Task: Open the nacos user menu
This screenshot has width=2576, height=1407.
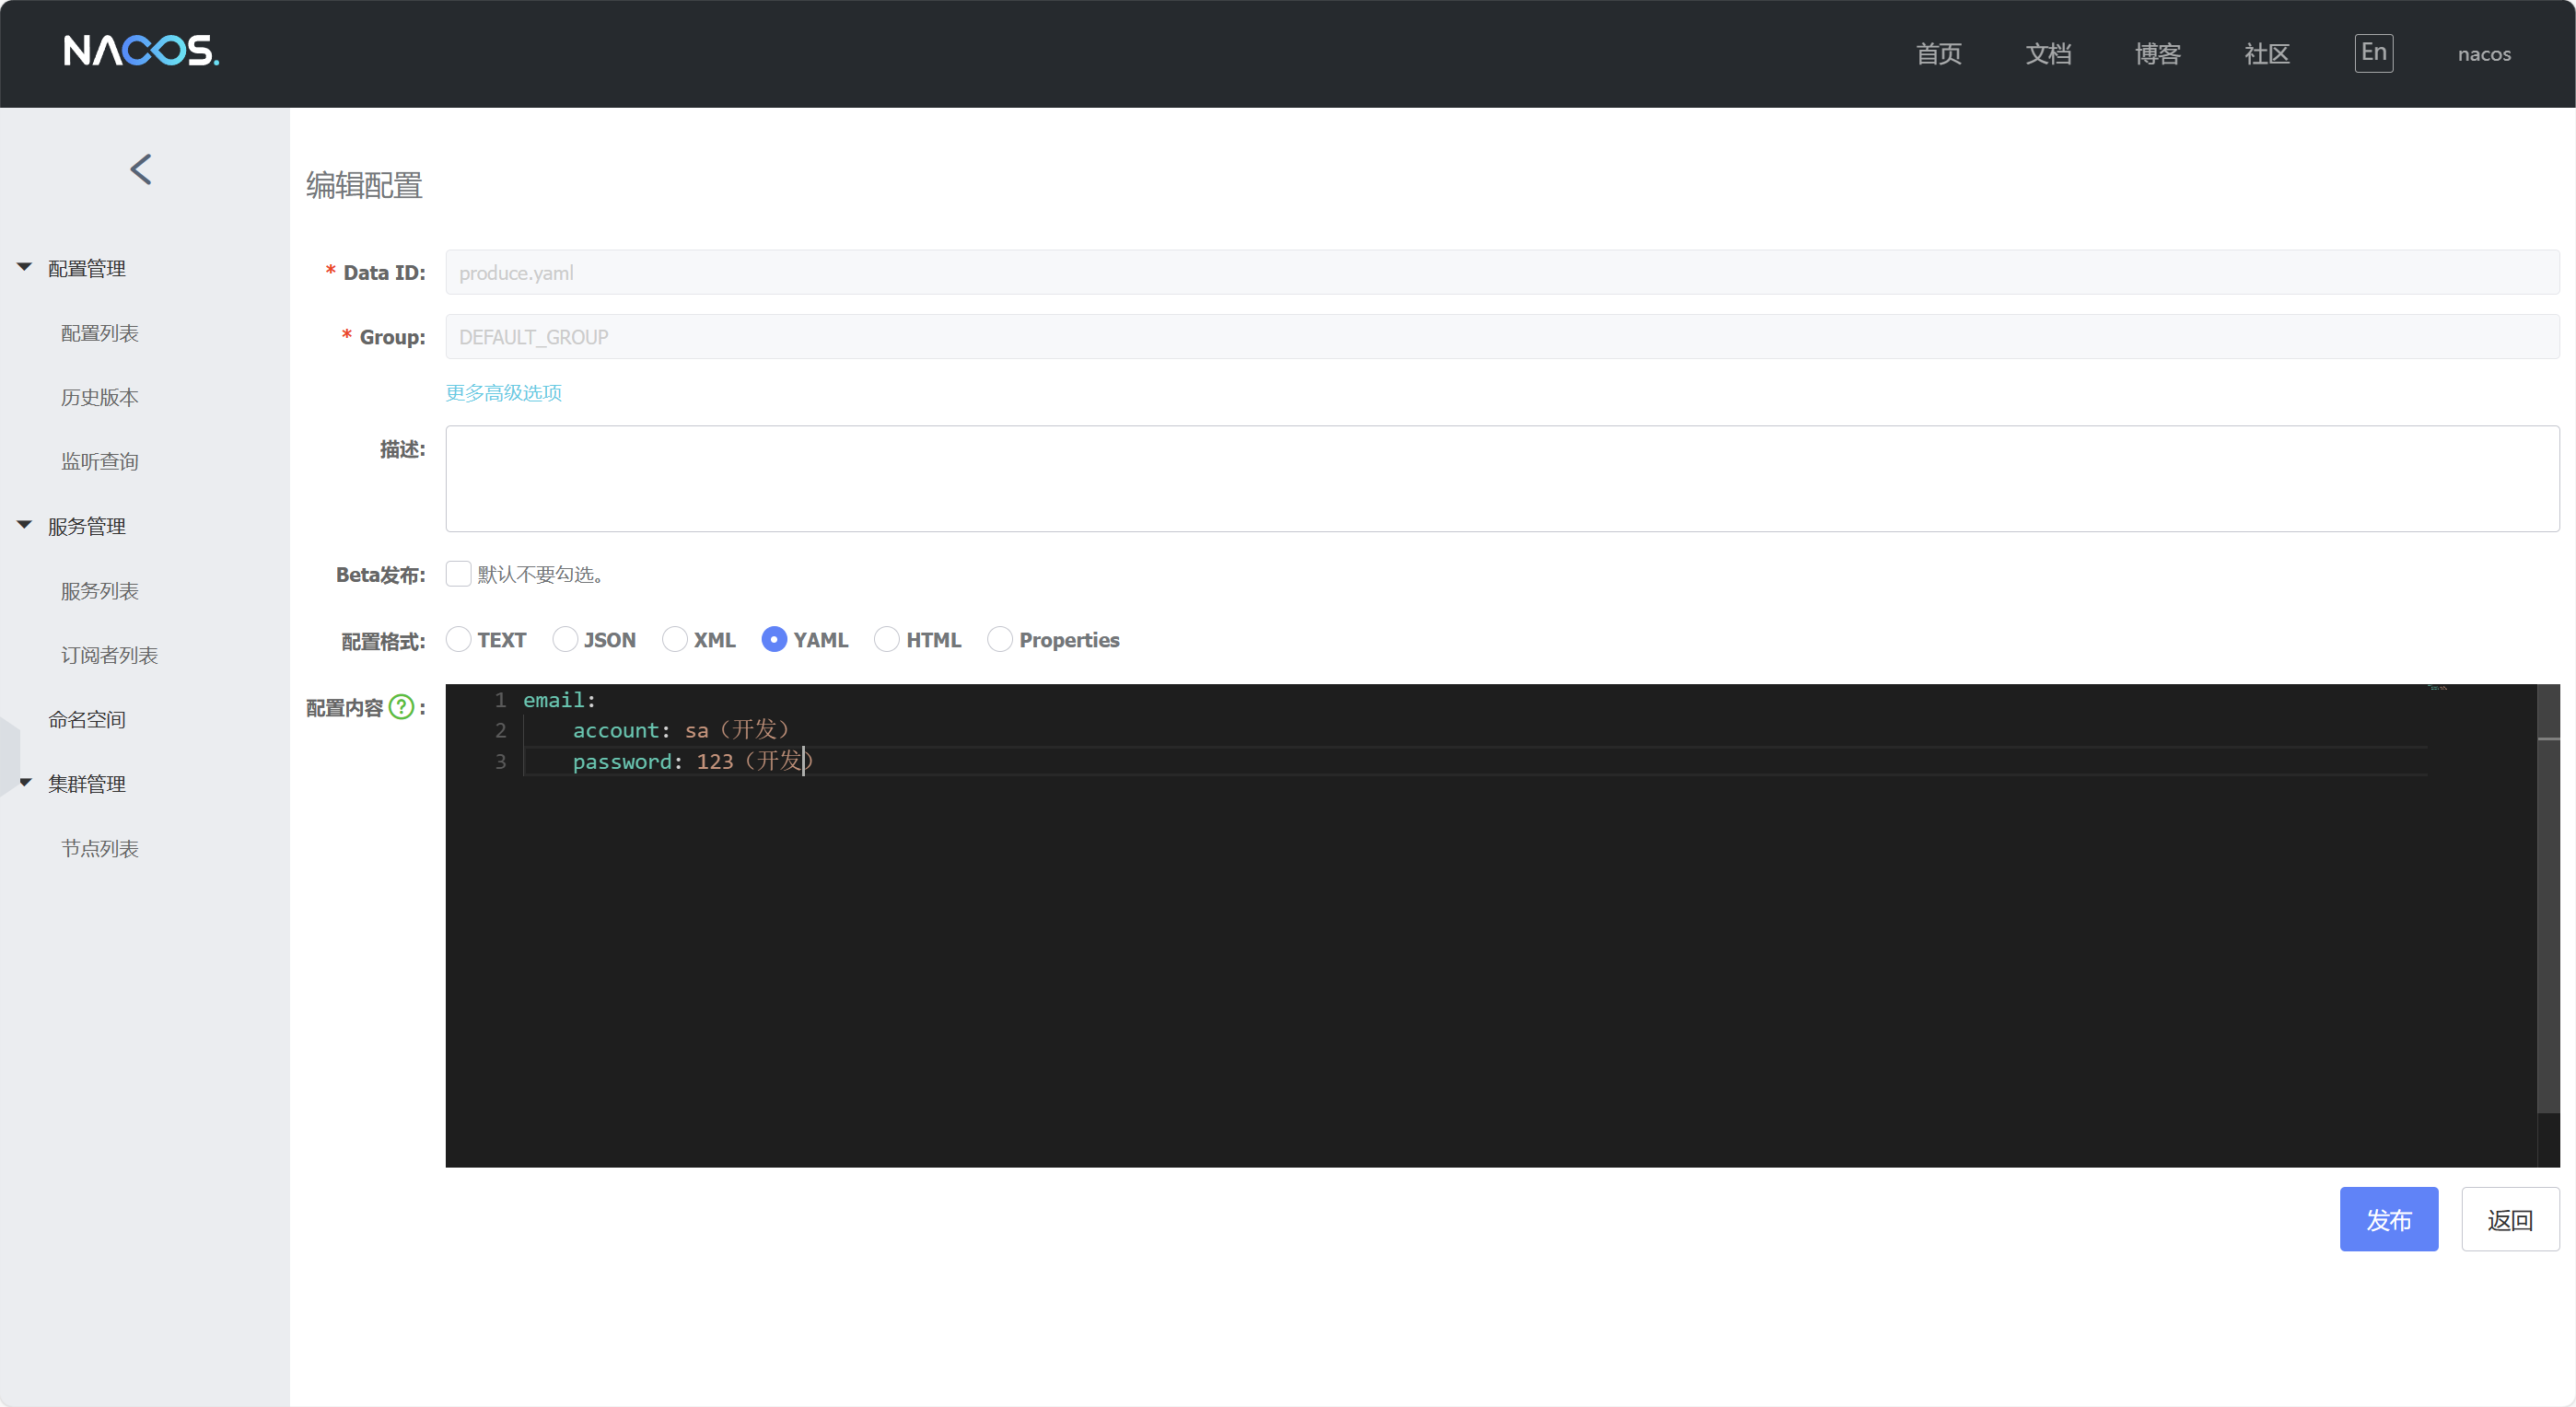Action: 2484,54
